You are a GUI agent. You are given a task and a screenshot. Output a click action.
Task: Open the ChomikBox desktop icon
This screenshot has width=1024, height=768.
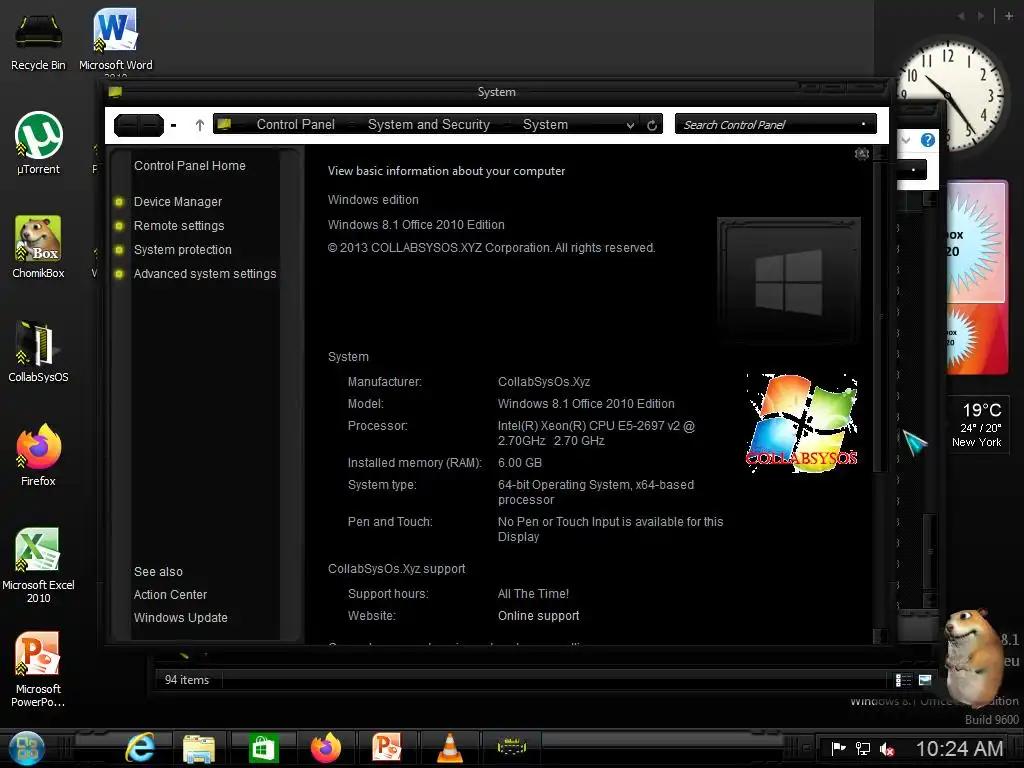(x=39, y=247)
